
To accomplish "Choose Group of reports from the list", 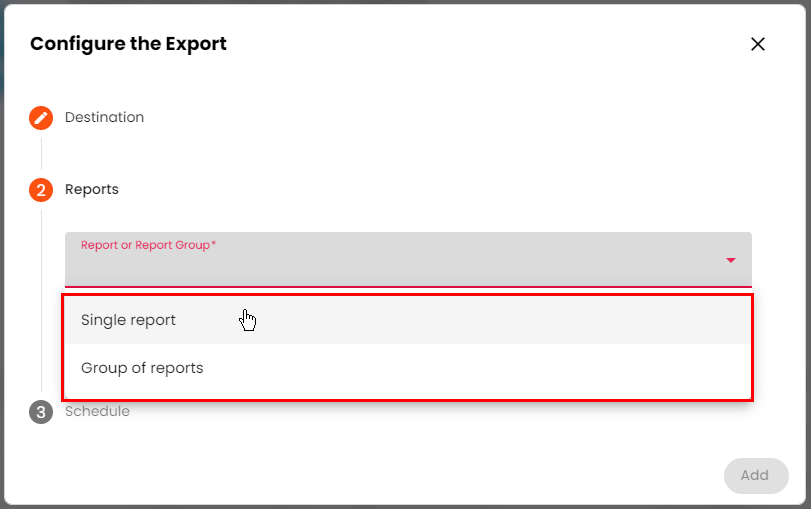I will pos(142,368).
